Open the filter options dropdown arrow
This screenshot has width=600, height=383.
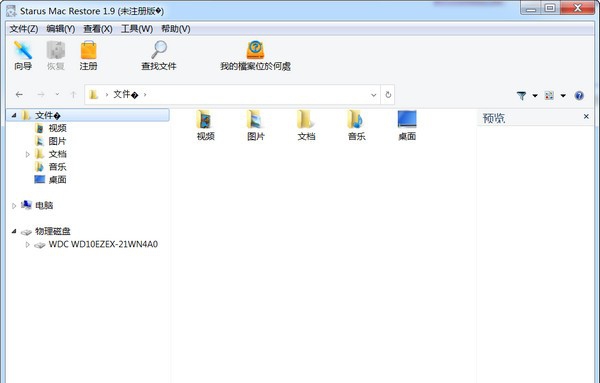(x=535, y=96)
